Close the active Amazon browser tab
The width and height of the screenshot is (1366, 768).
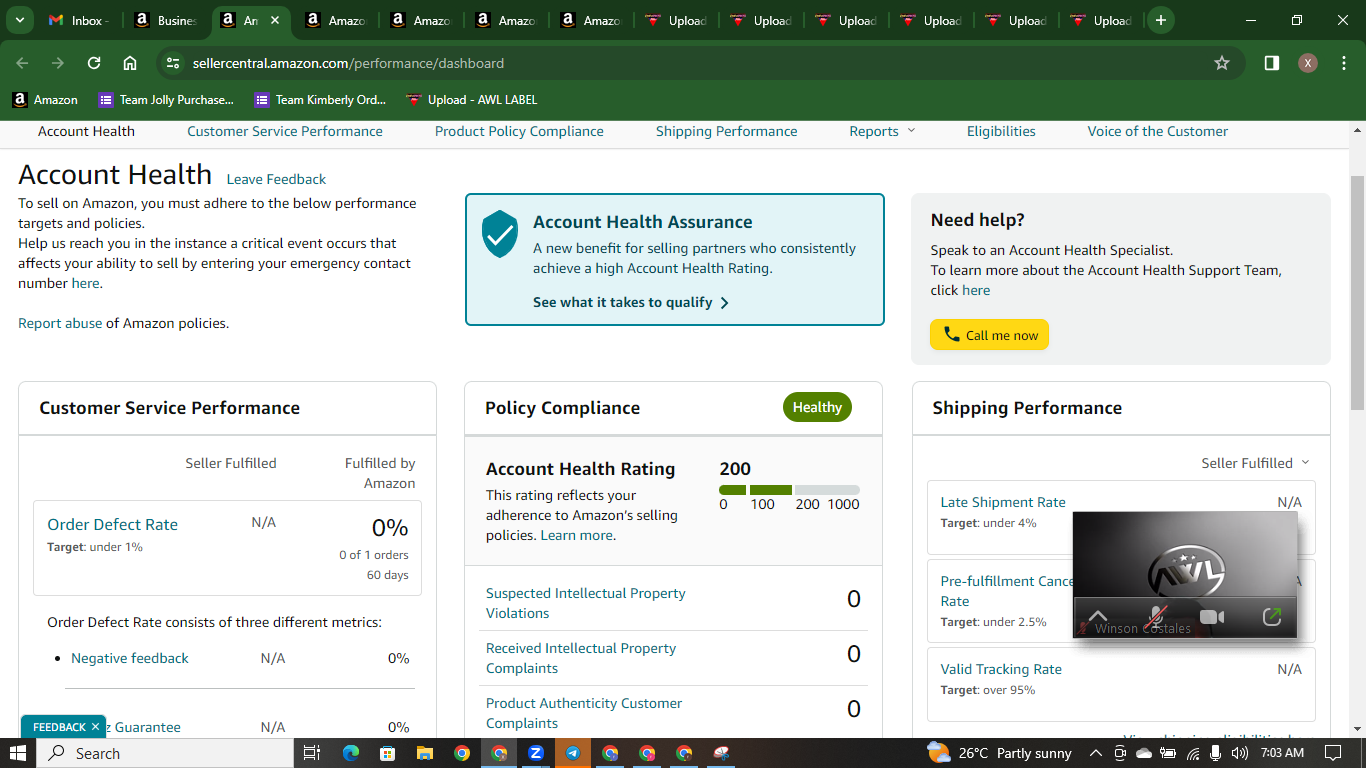coord(275,20)
